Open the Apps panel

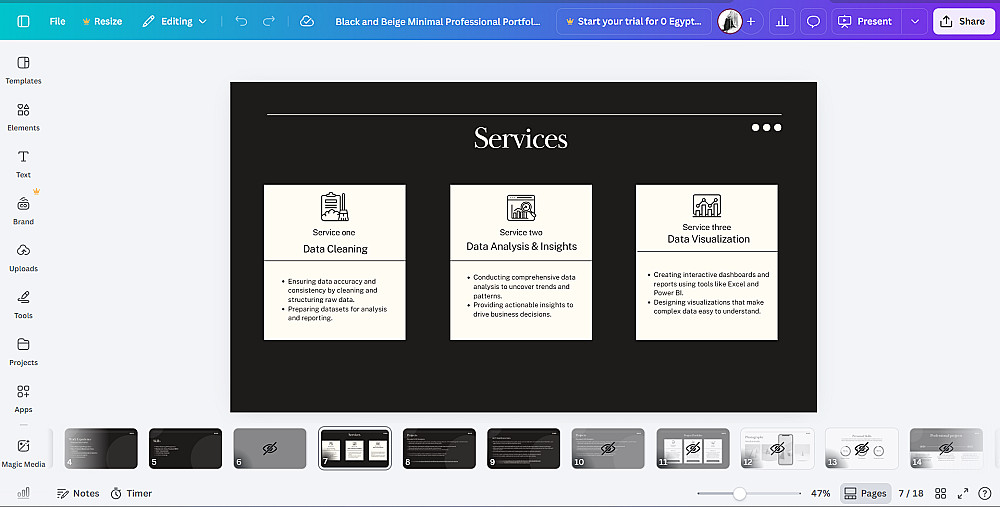tap(24, 399)
